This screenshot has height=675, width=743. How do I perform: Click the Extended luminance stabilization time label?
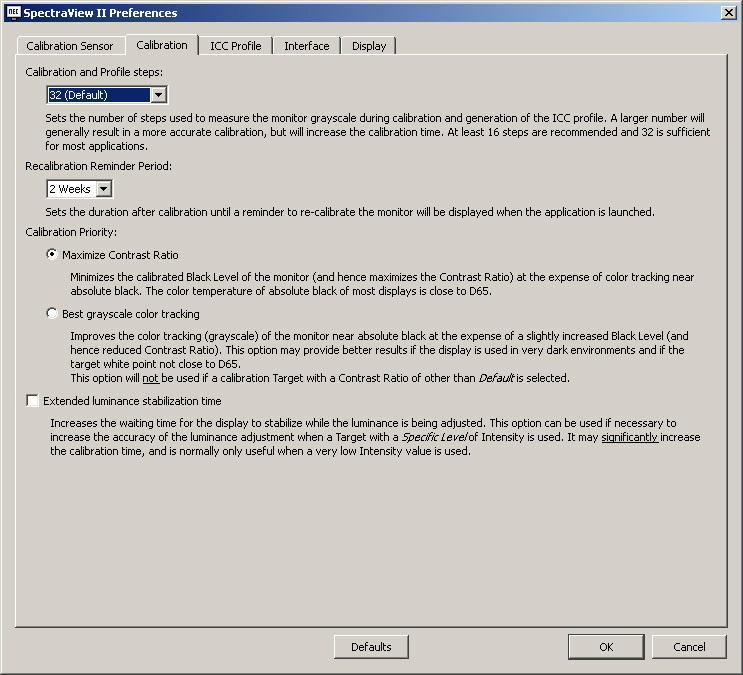[x=132, y=401]
